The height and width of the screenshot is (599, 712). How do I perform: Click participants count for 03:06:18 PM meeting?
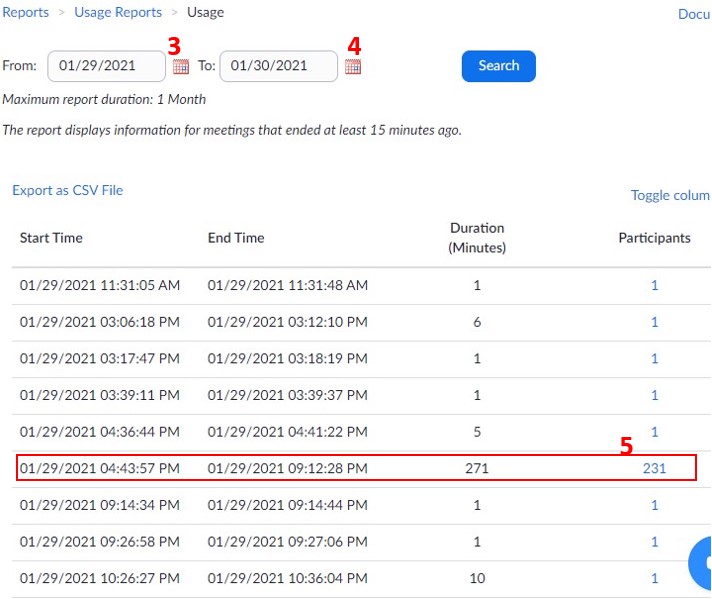click(x=655, y=322)
